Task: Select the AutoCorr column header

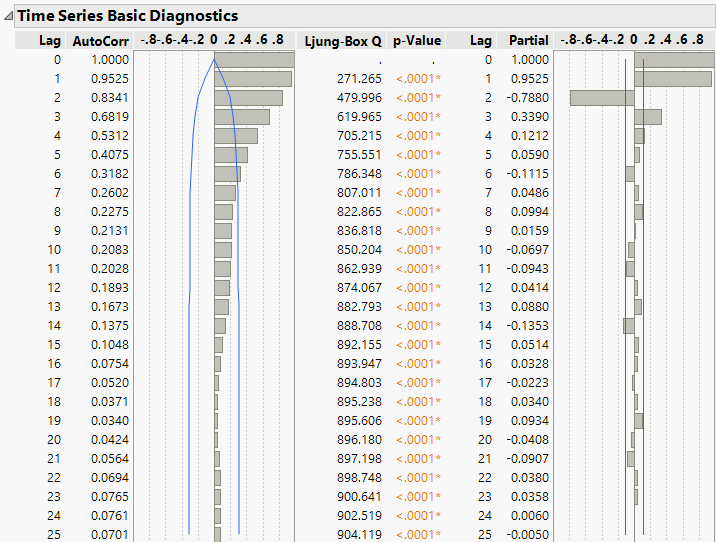Action: [99, 41]
